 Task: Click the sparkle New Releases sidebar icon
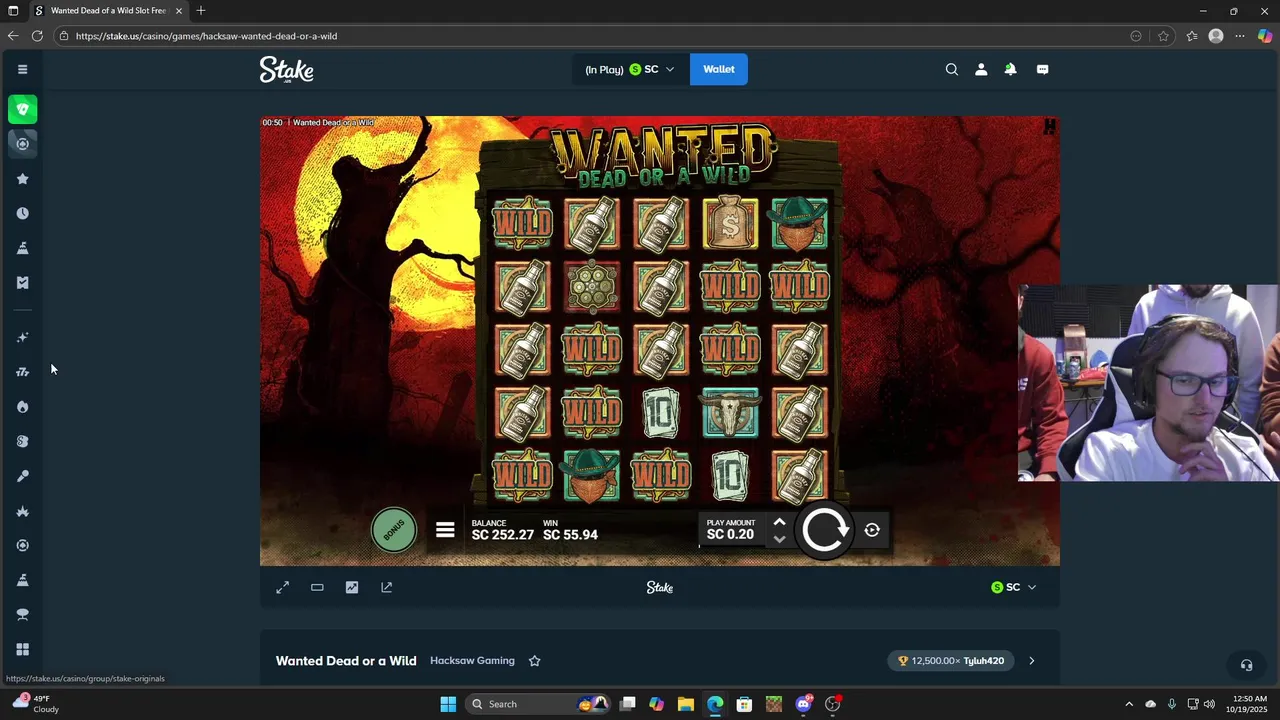coord(22,337)
